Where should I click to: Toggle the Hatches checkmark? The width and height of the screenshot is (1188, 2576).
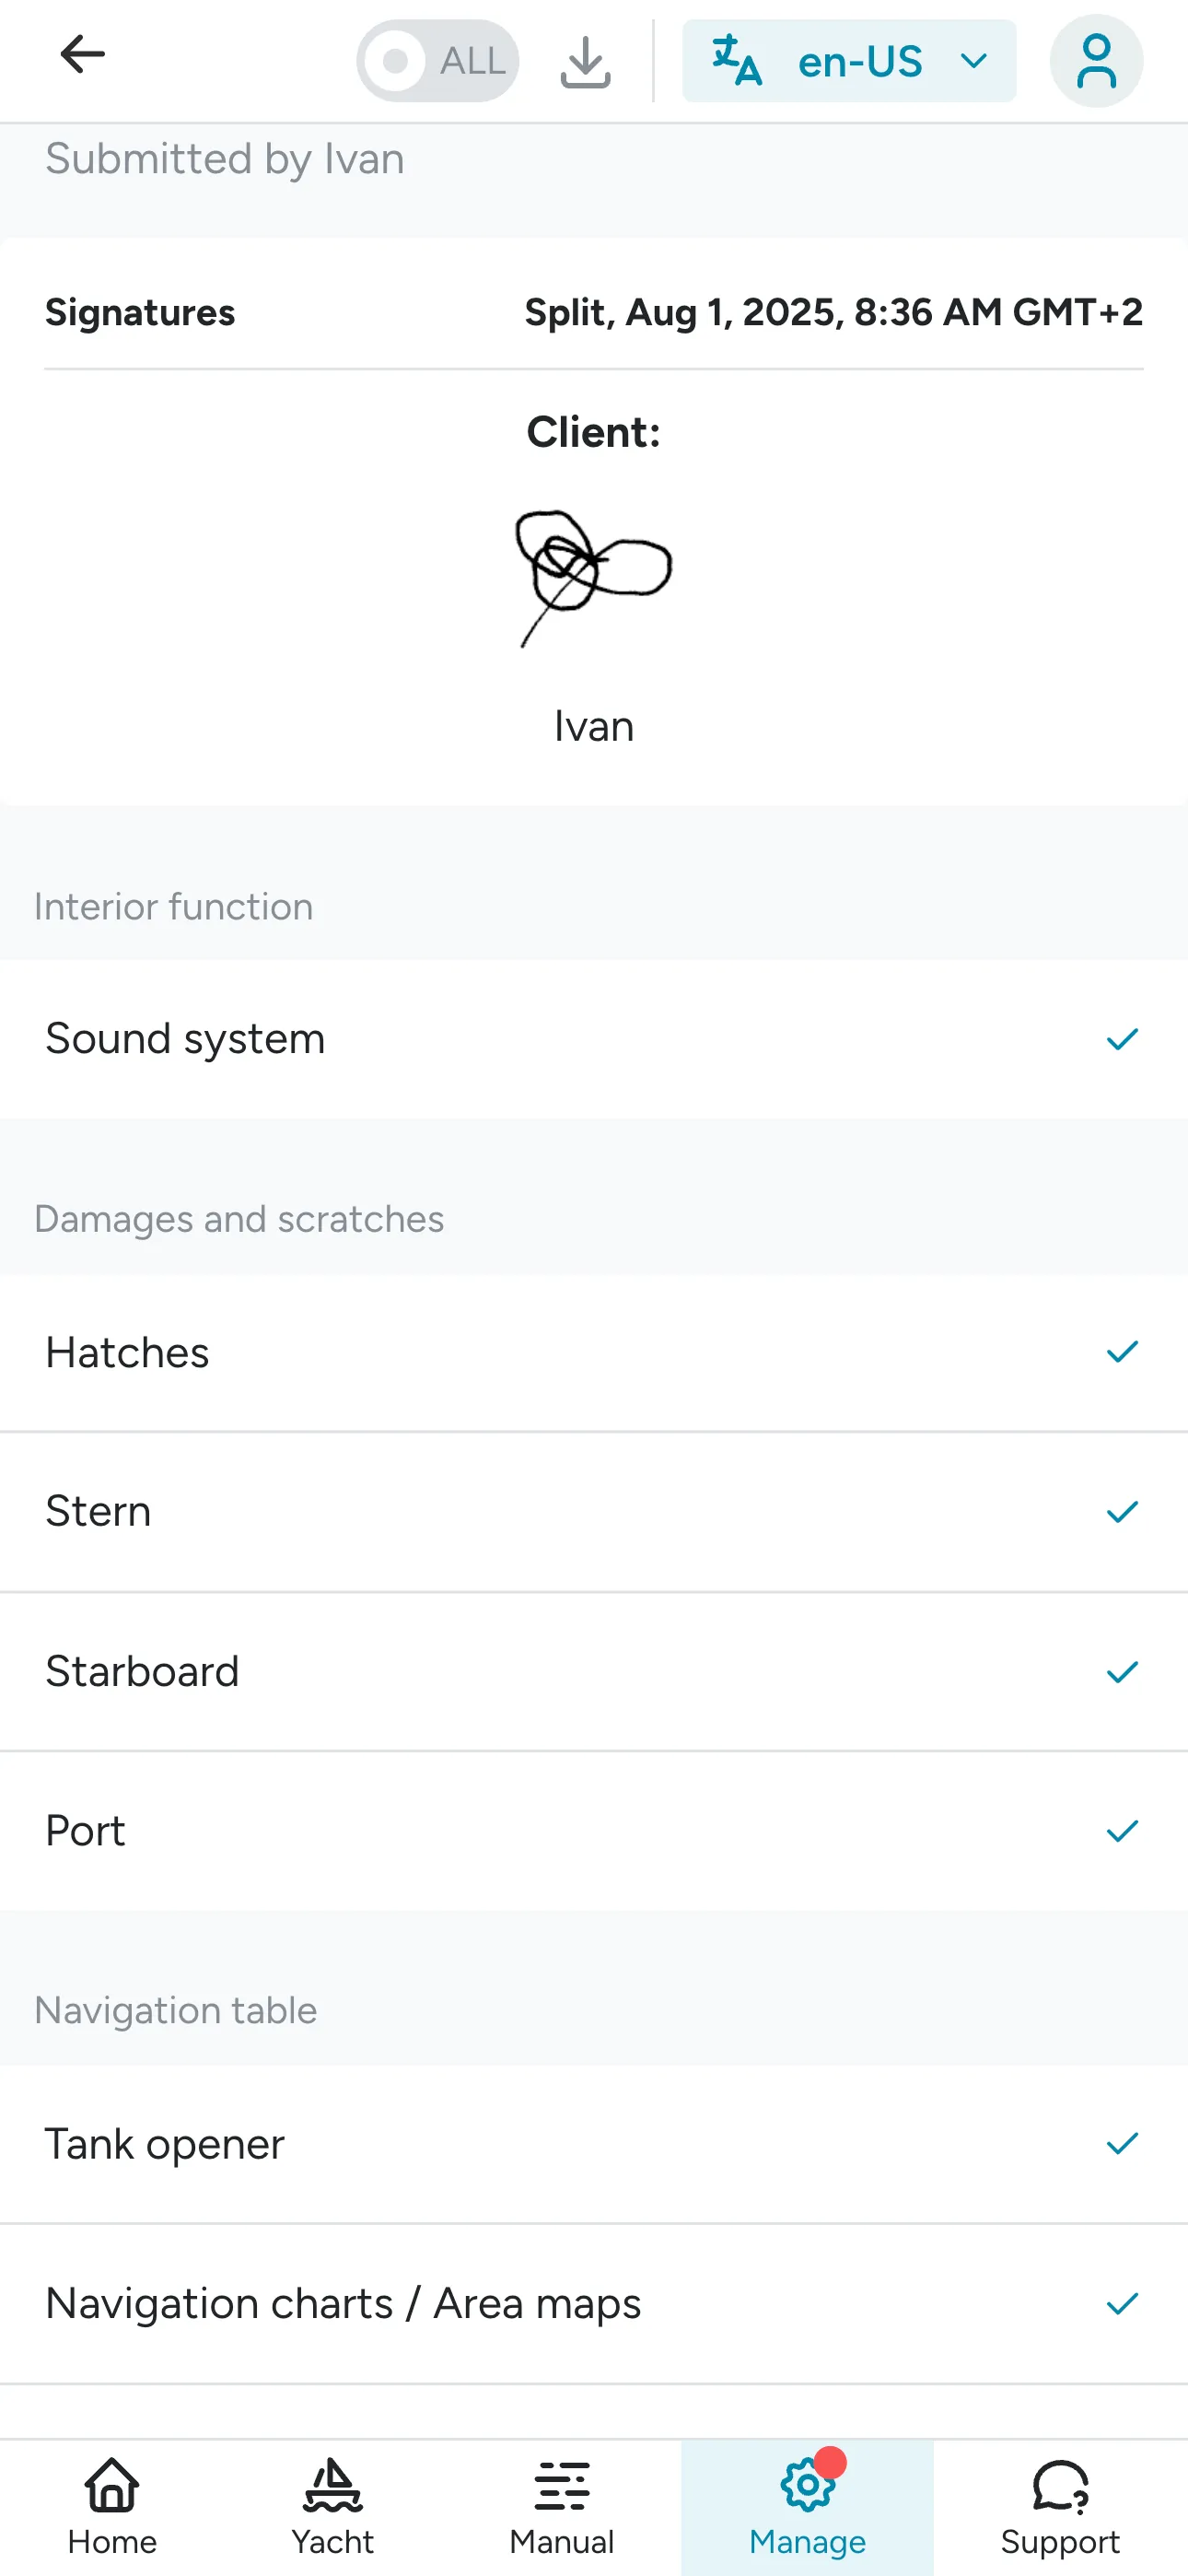coord(1122,1352)
